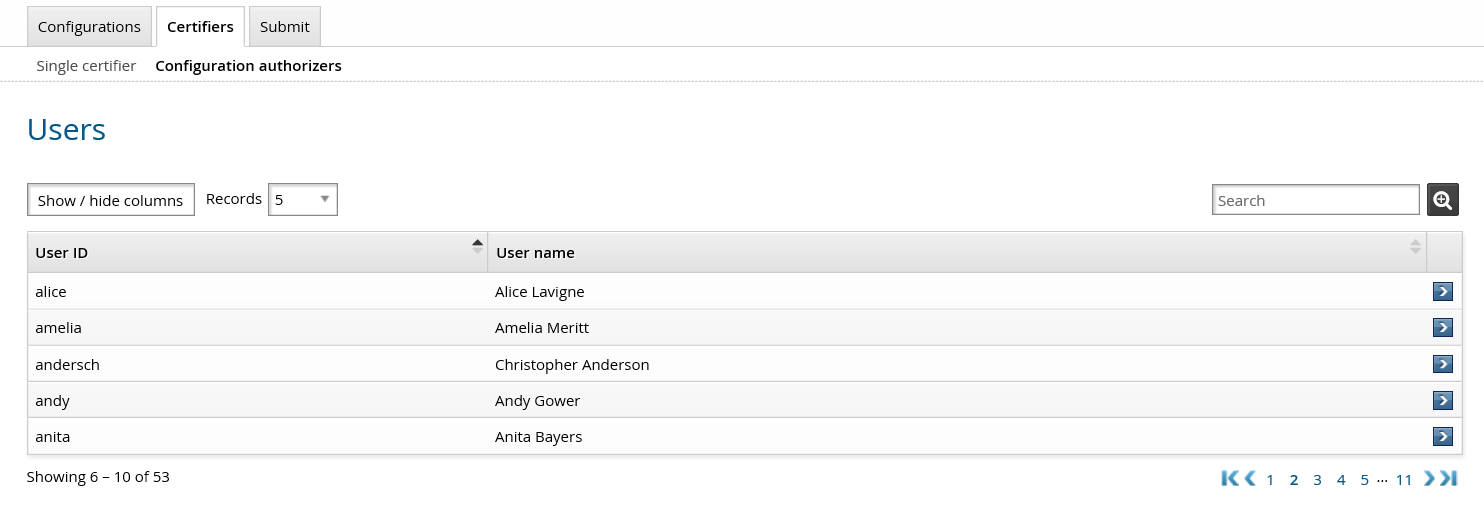The height and width of the screenshot is (518, 1484).
Task: Select the Single certifier sub-tab
Action: coord(86,66)
